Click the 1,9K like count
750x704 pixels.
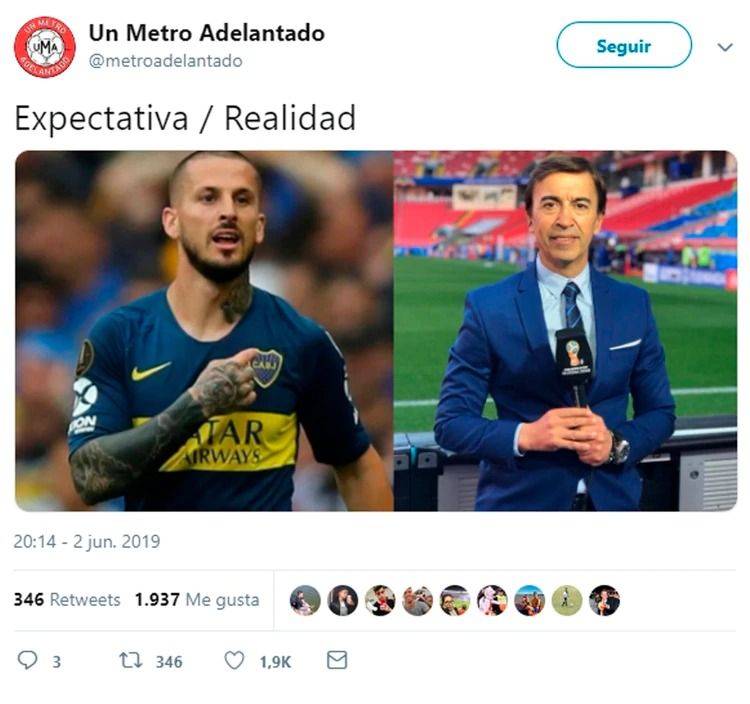275,662
